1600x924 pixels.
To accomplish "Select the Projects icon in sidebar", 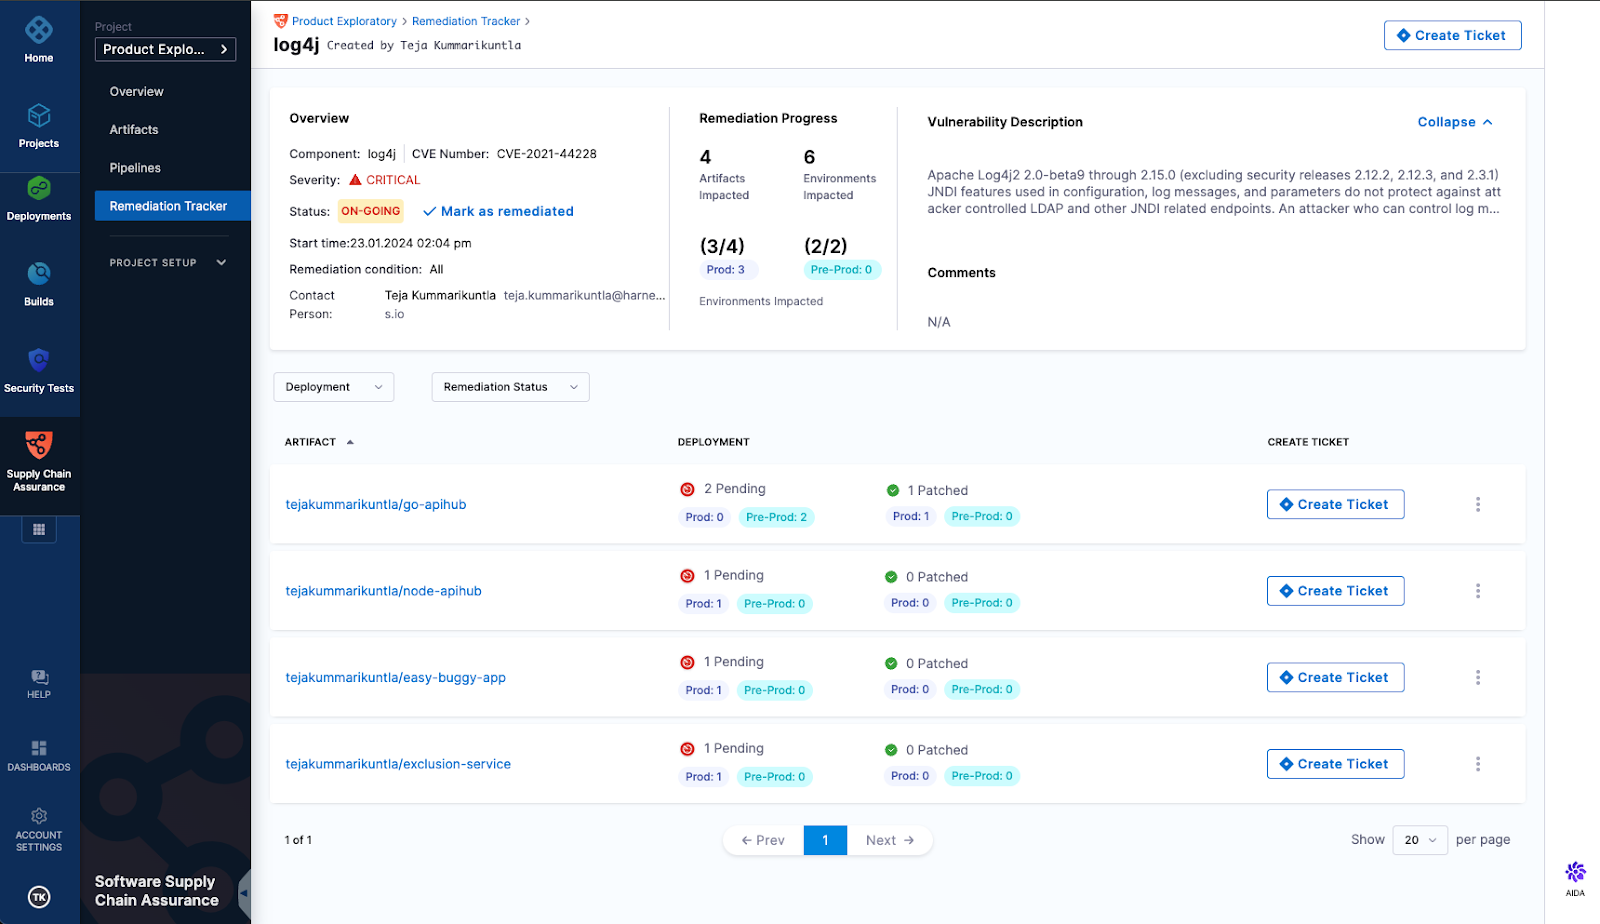I will click(x=39, y=125).
